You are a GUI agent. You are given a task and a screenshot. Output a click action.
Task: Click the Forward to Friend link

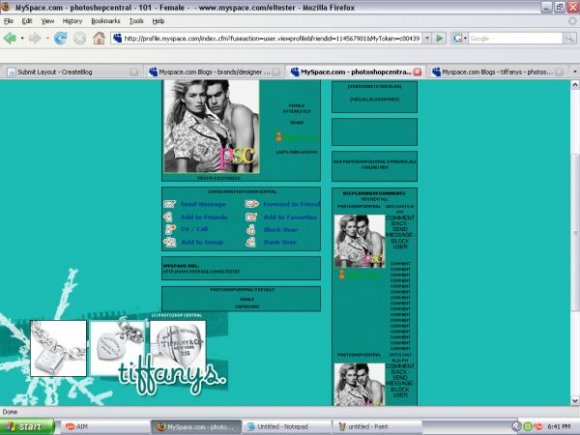291,204
